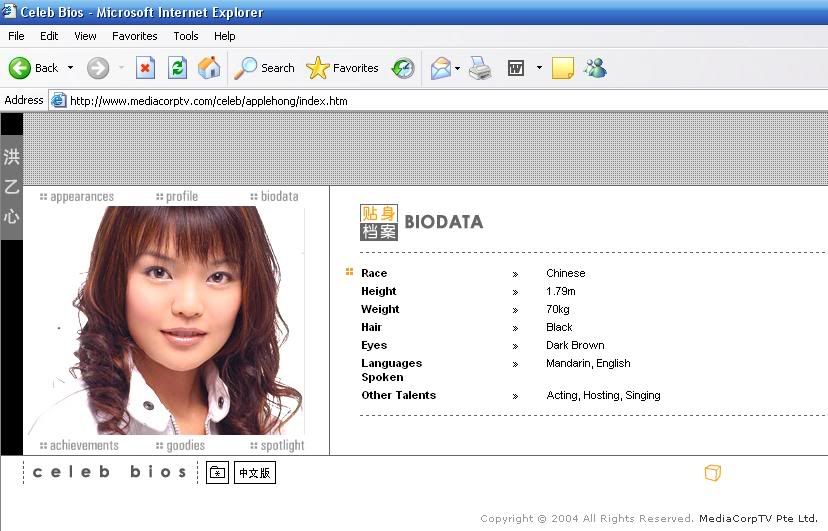828x531 pixels.
Task: Click the height value 1.79m
Action: tap(561, 291)
